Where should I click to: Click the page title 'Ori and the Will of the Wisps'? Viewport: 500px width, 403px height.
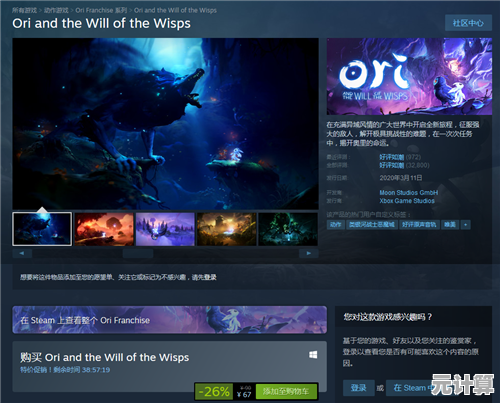coord(102,23)
